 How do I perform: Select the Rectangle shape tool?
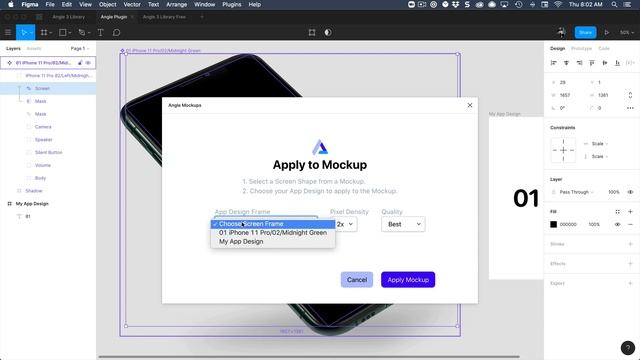point(62,32)
